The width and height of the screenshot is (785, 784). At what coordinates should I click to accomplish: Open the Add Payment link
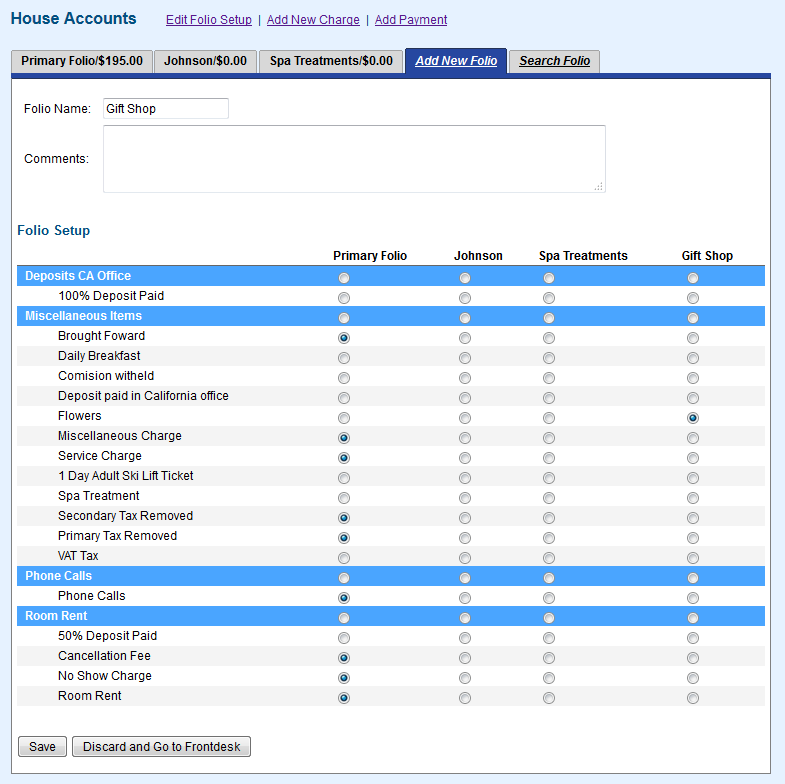[411, 20]
